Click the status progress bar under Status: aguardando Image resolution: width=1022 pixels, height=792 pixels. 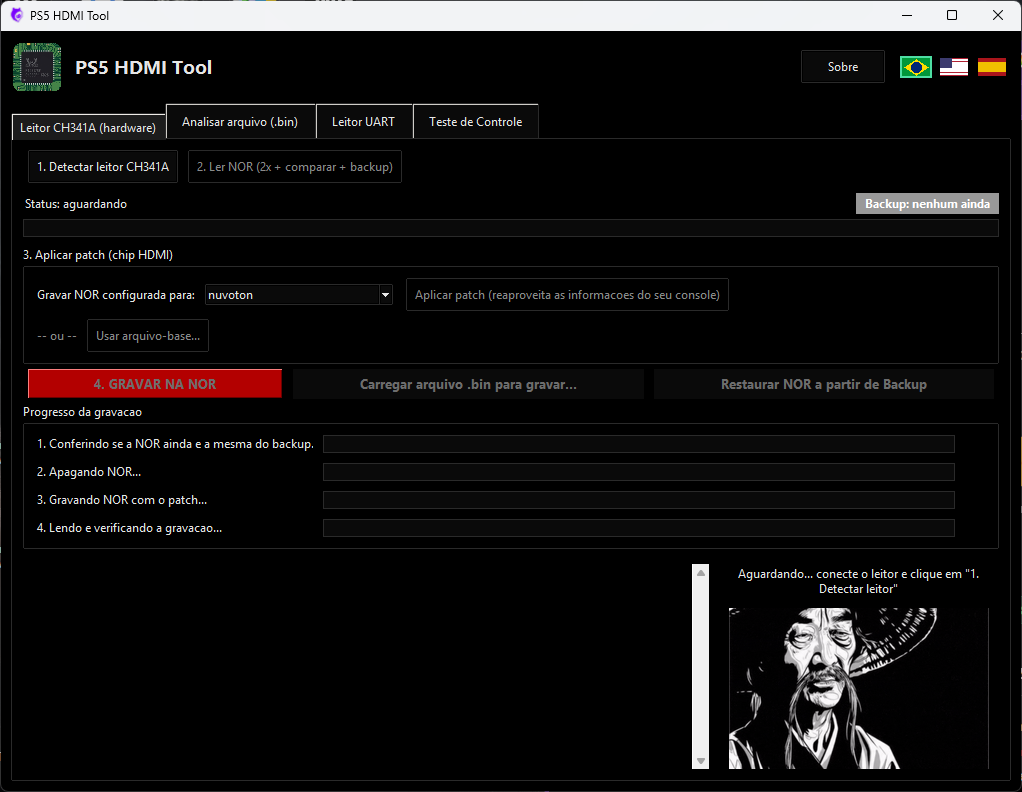tap(511, 228)
